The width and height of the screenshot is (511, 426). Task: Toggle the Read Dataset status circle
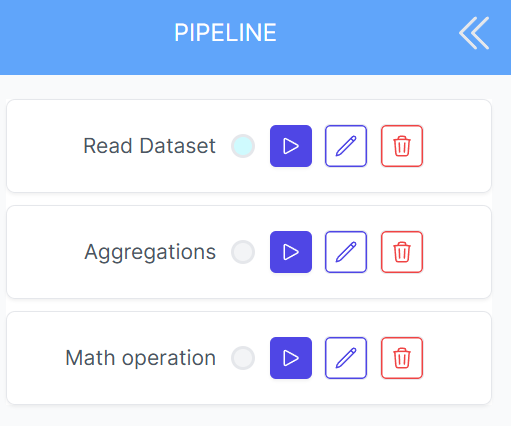[243, 146]
